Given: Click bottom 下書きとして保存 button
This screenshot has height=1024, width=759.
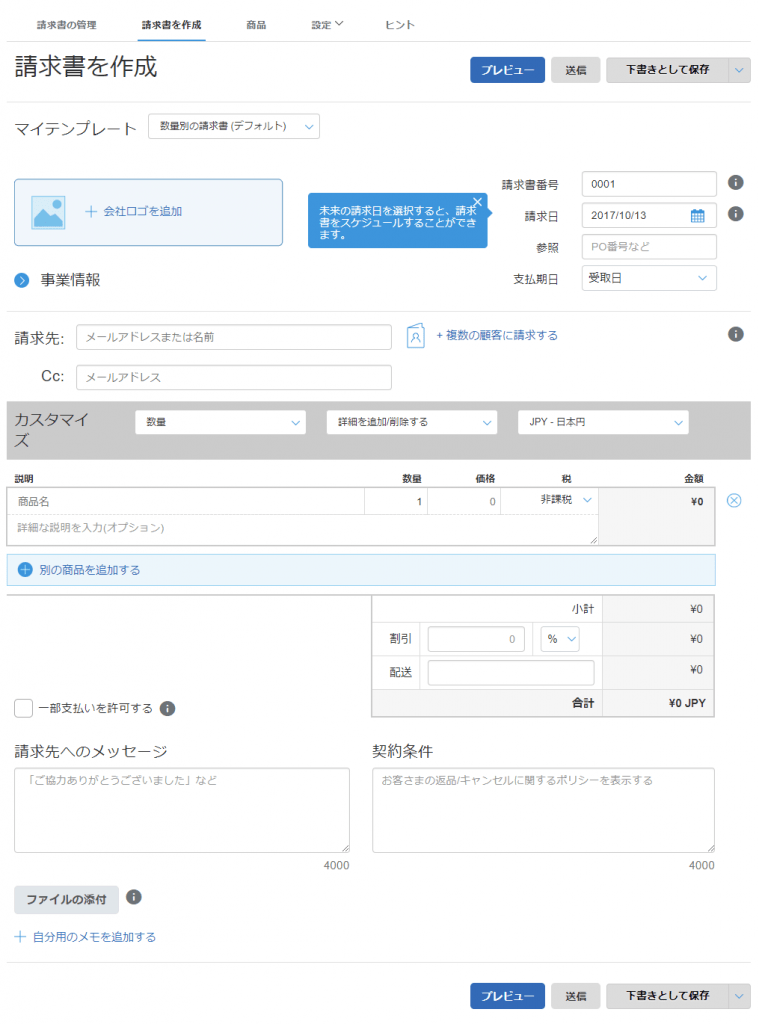Looking at the screenshot, I should 668,996.
